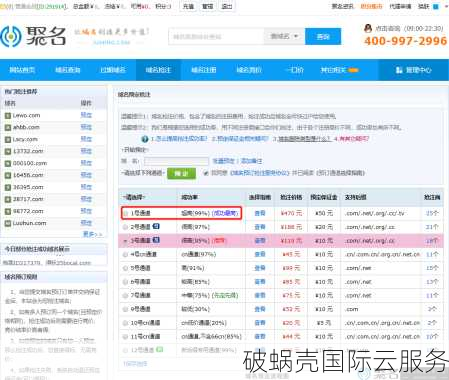This screenshot has width=449, height=380.
Task: Click the 预定 link for Lushun.com
Action: click(x=86, y=223)
